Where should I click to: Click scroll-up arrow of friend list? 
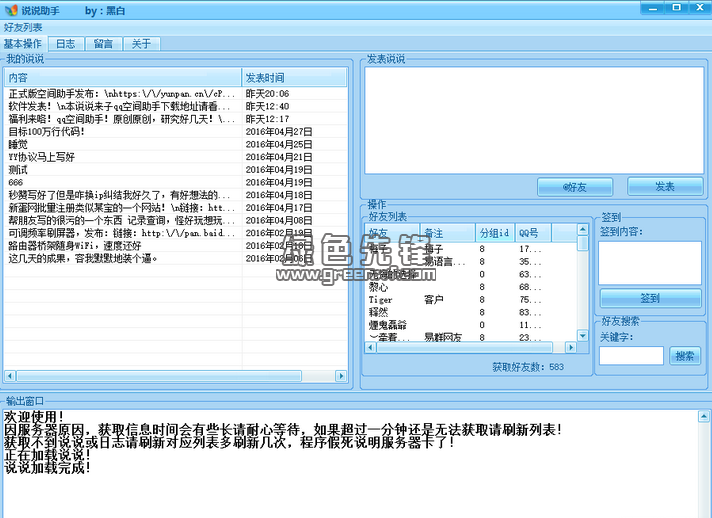point(583,229)
